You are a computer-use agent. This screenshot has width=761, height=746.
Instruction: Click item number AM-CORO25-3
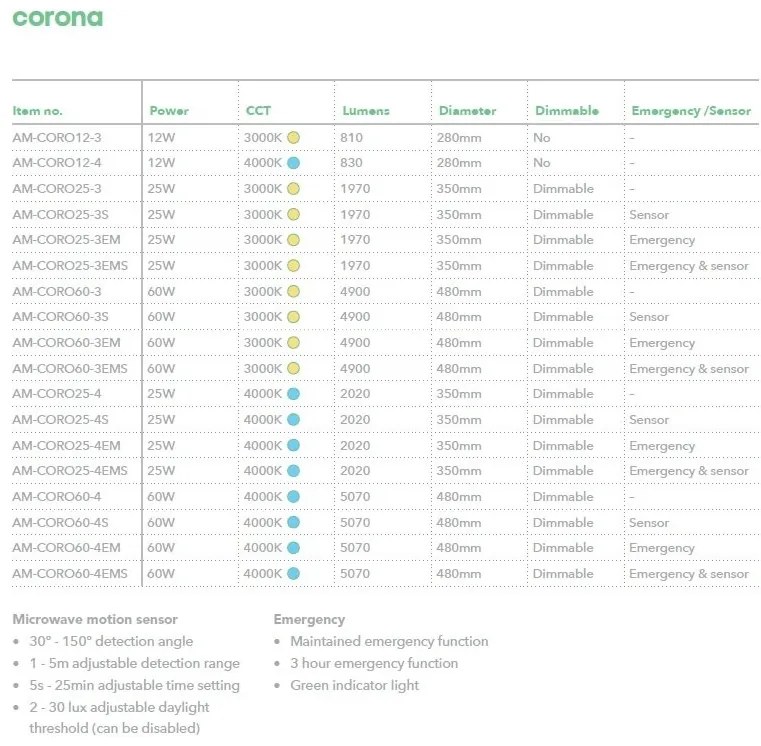coord(57,188)
